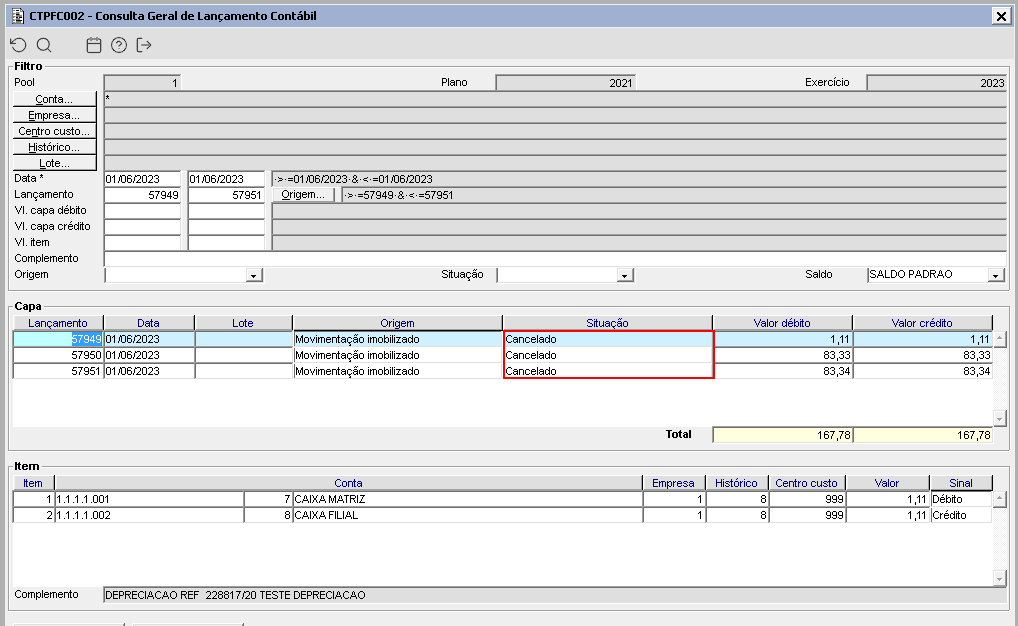Click the Histórico column header

coord(736,482)
